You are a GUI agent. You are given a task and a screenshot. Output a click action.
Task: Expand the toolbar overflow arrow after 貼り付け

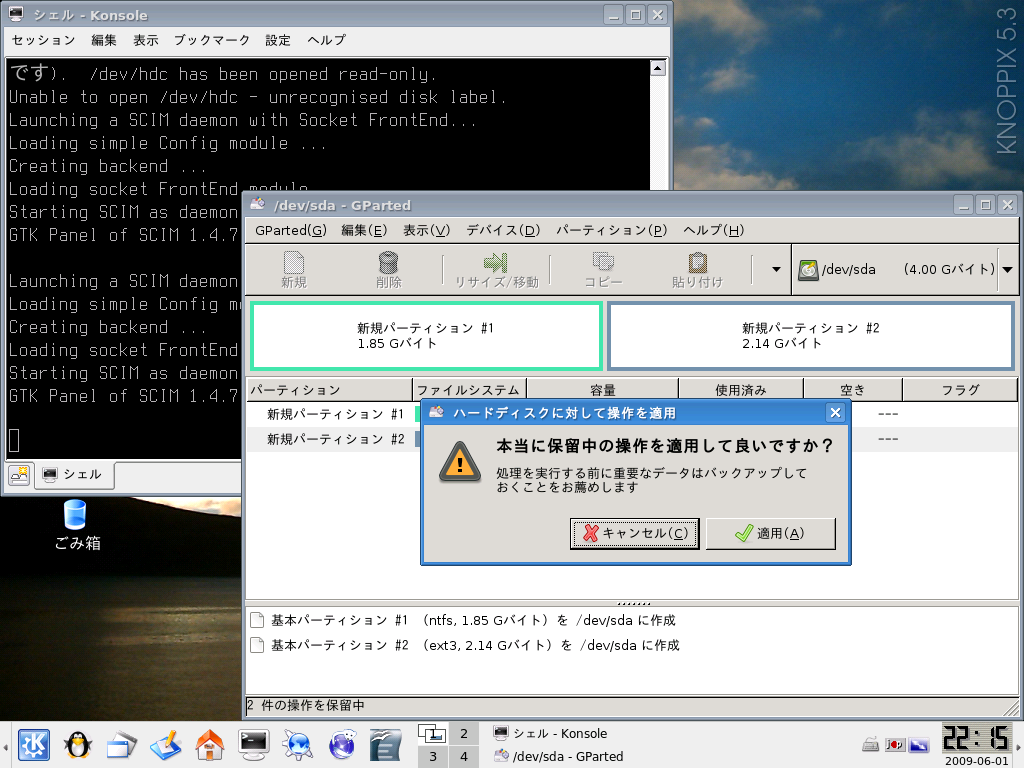pos(776,269)
